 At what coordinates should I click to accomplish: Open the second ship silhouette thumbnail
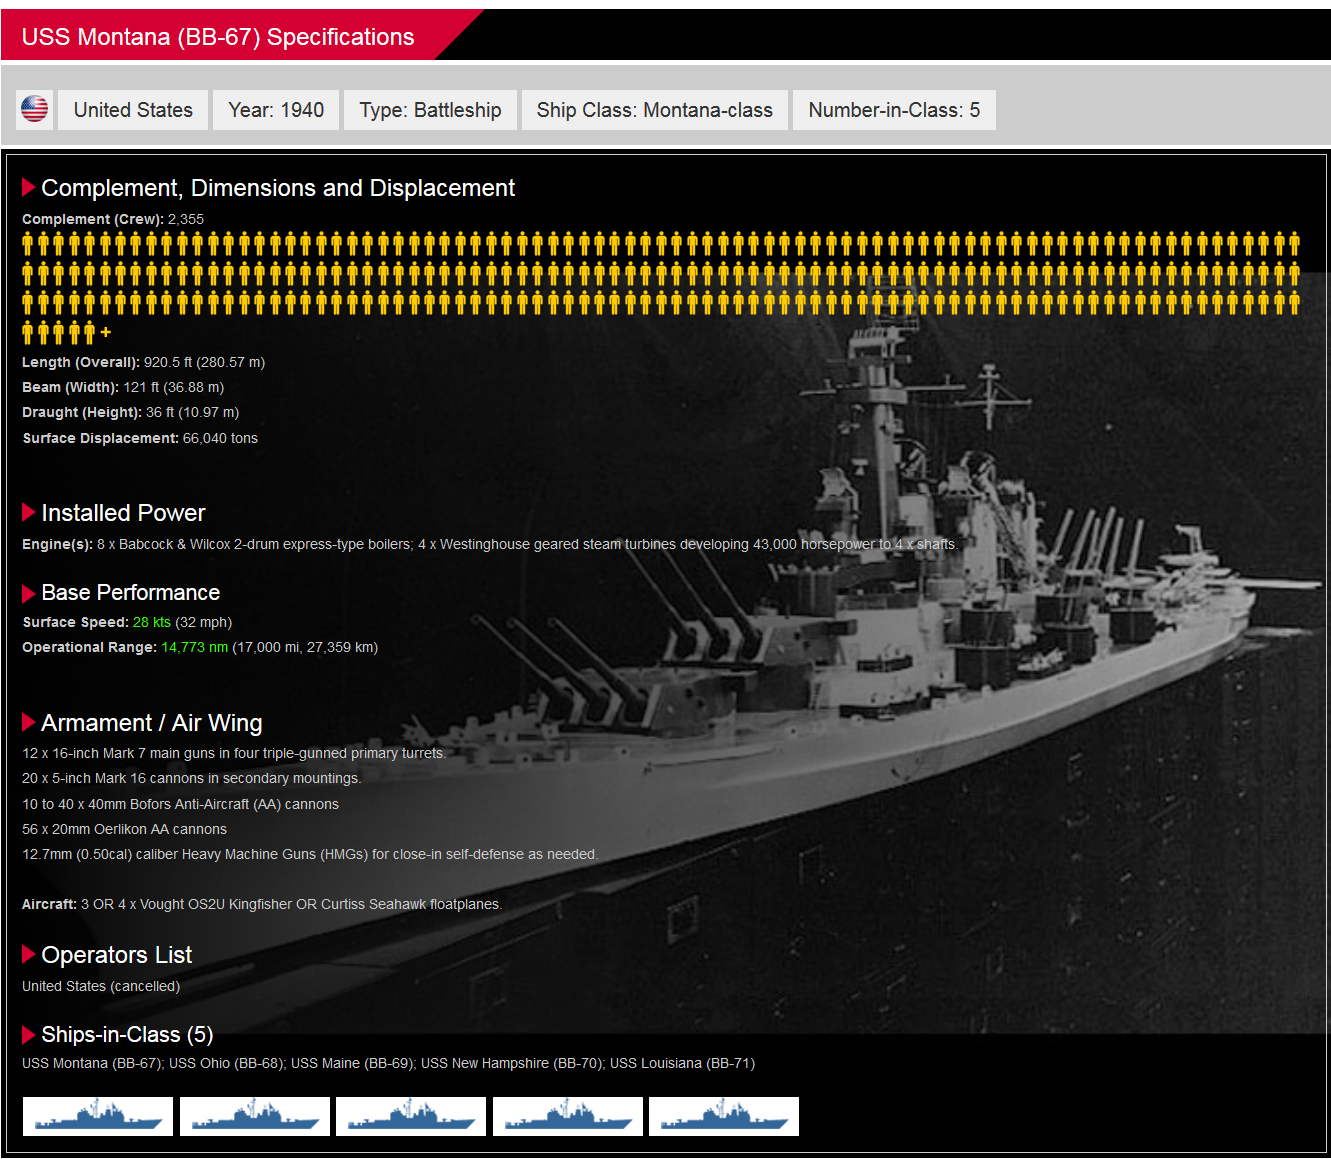(x=255, y=1116)
